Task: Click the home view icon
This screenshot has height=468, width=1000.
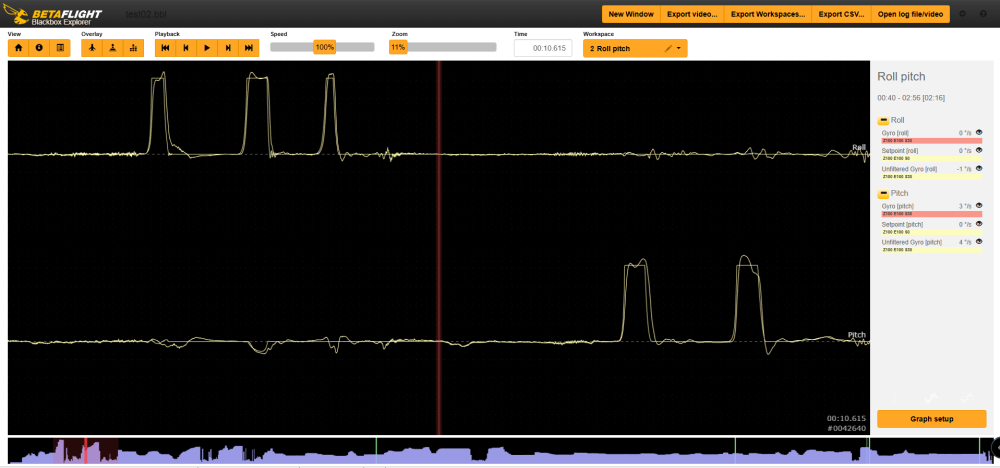Action: [x=18, y=47]
